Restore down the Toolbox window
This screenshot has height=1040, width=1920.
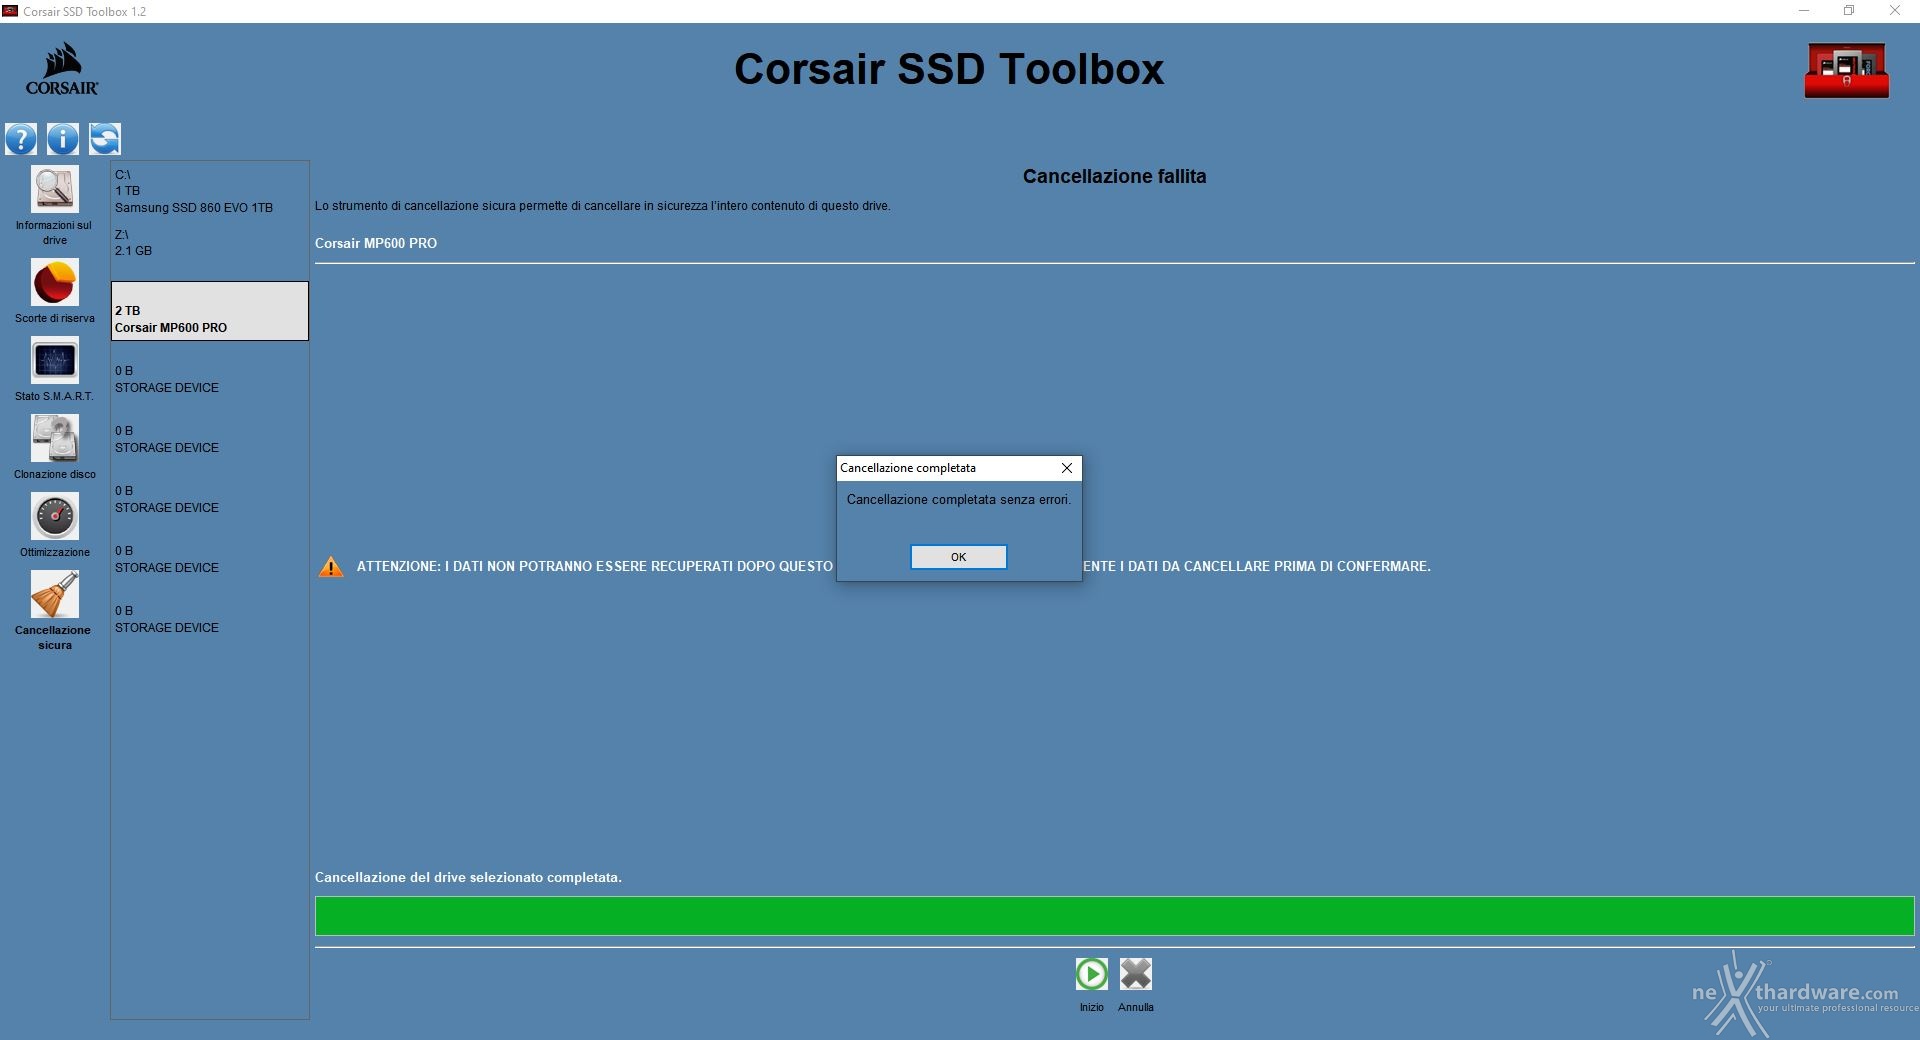tap(1849, 11)
